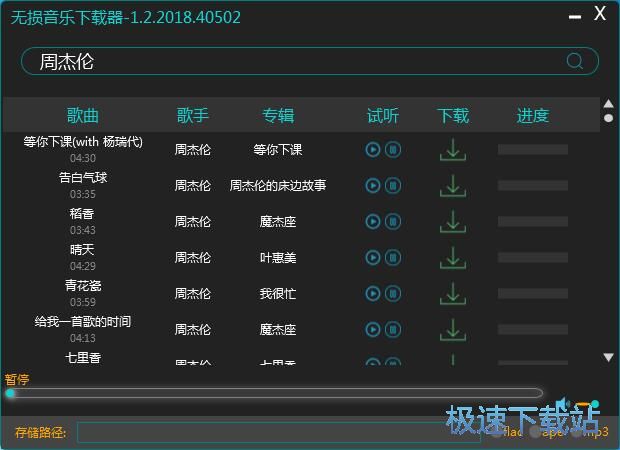The image size is (620, 450).
Task: Click the album name 叶惠美
Action: (278, 257)
